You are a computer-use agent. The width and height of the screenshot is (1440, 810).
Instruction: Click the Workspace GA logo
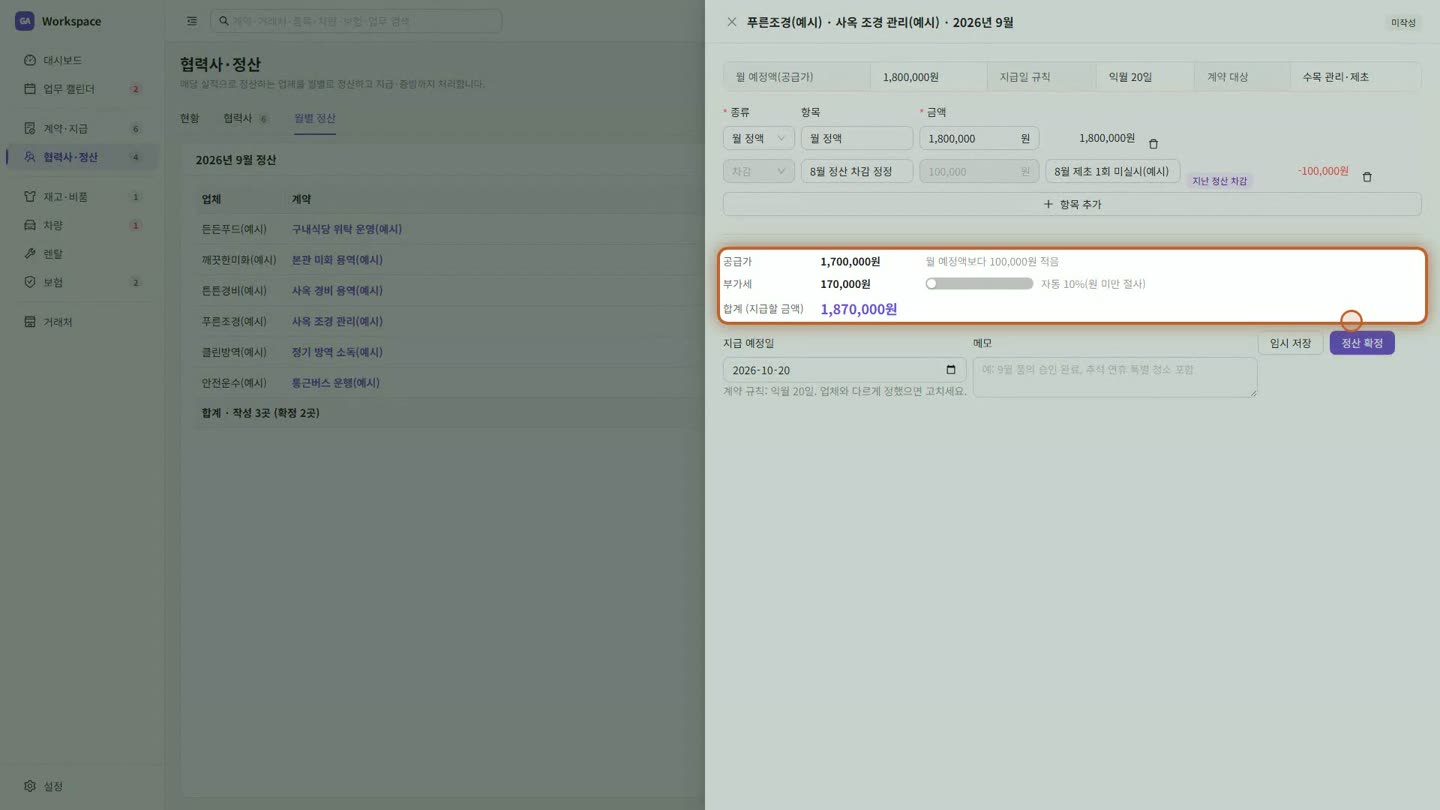[24, 21]
